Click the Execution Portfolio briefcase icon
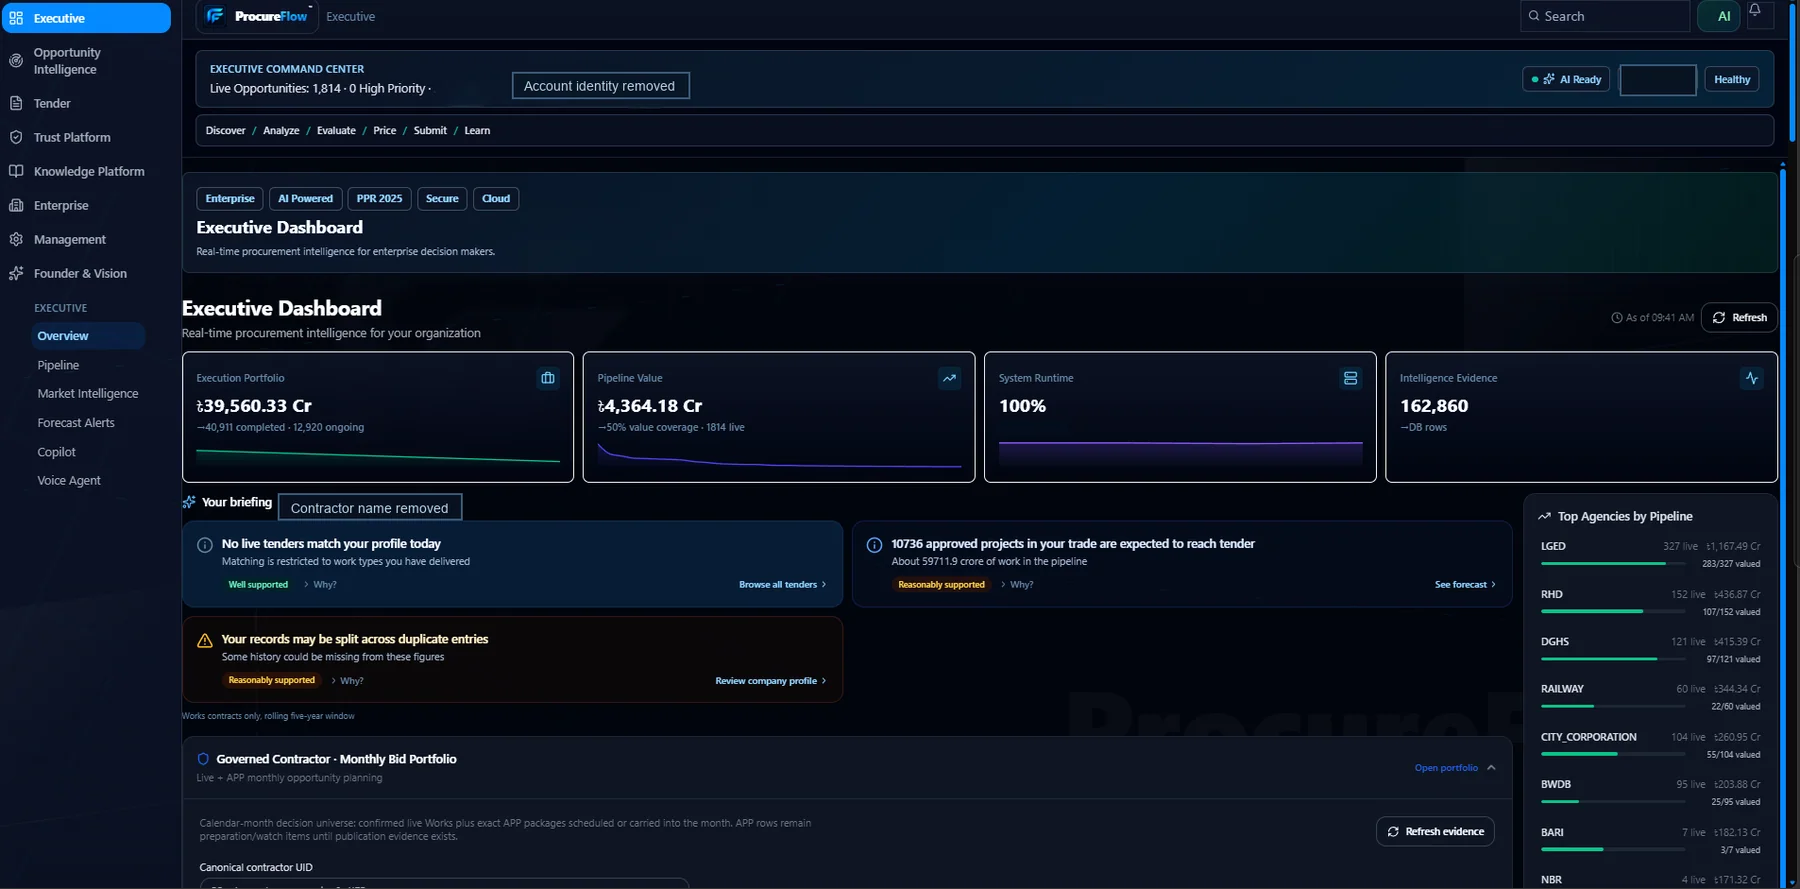 548,378
